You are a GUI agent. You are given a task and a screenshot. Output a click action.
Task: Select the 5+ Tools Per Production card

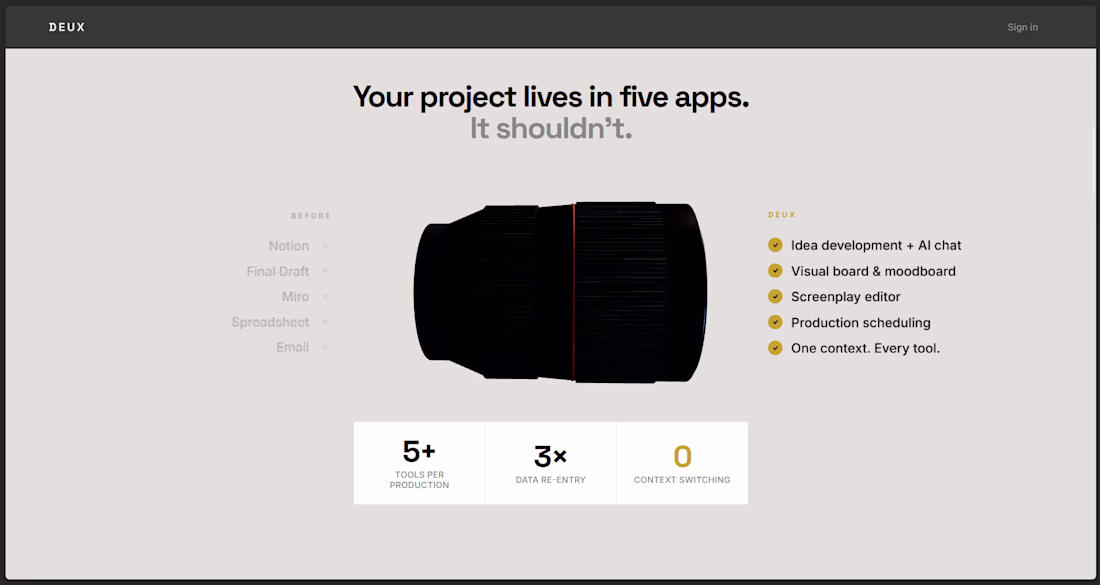coord(420,463)
